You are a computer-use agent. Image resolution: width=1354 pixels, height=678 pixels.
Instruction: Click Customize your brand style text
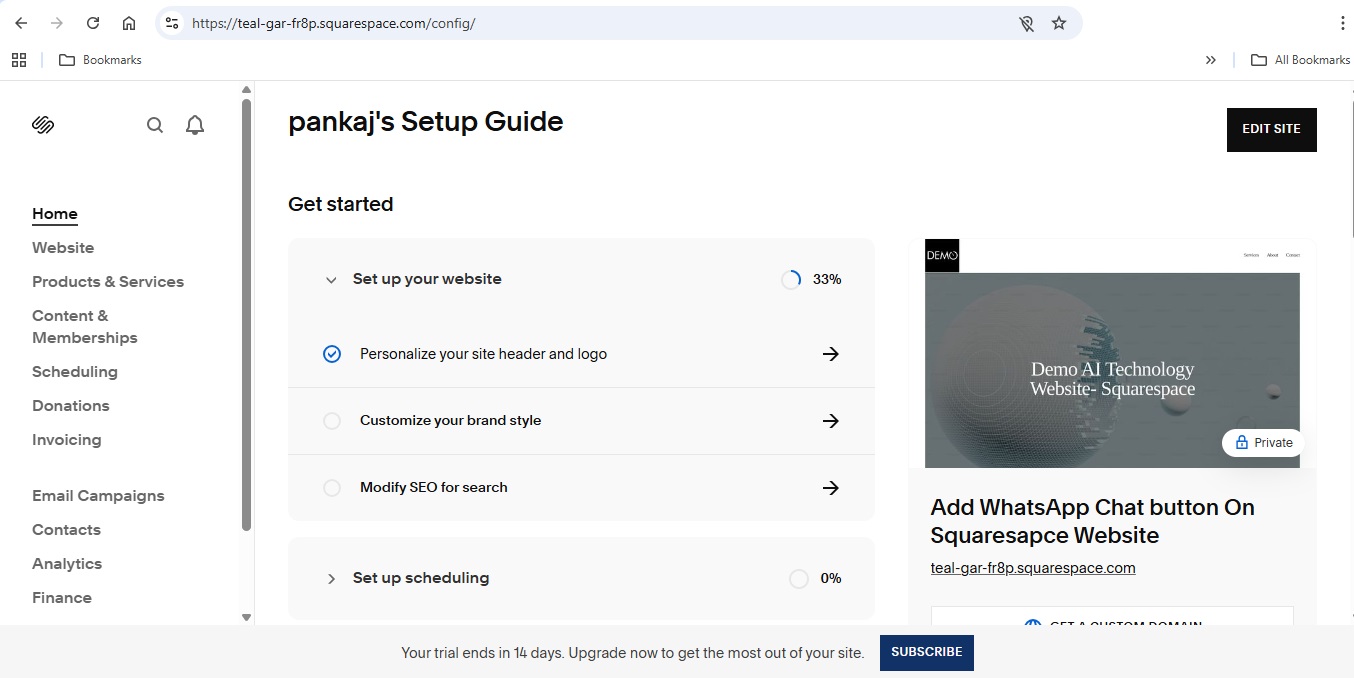click(x=450, y=421)
